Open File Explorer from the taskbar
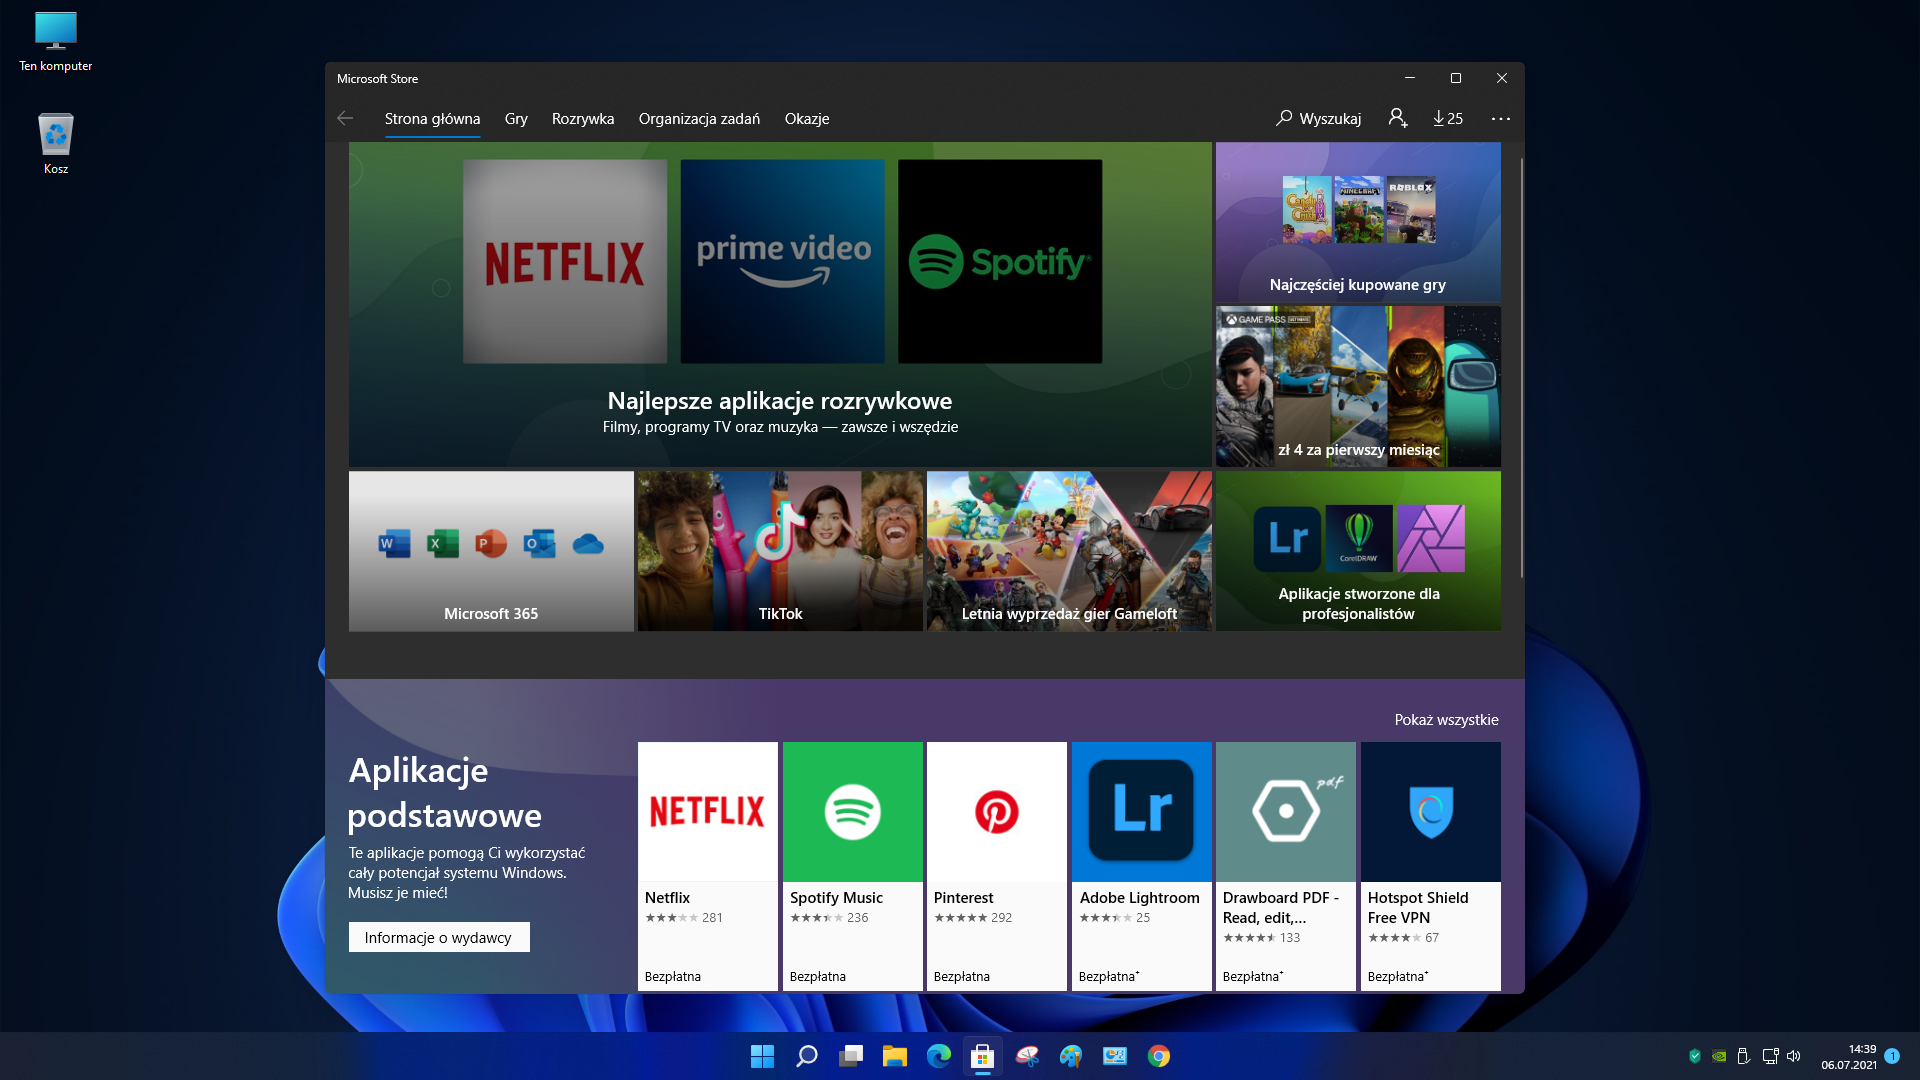This screenshot has width=1920, height=1080. point(894,1056)
